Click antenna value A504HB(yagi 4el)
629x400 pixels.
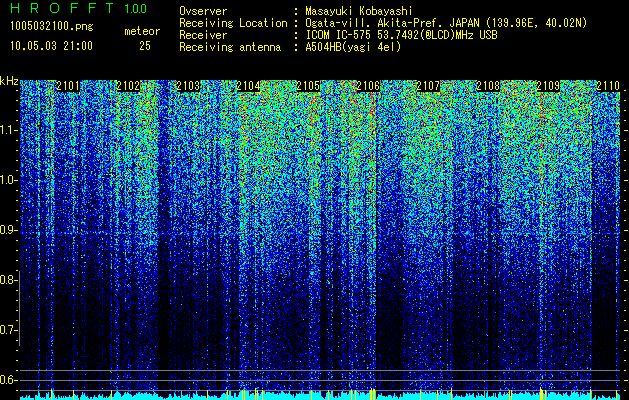coord(353,47)
